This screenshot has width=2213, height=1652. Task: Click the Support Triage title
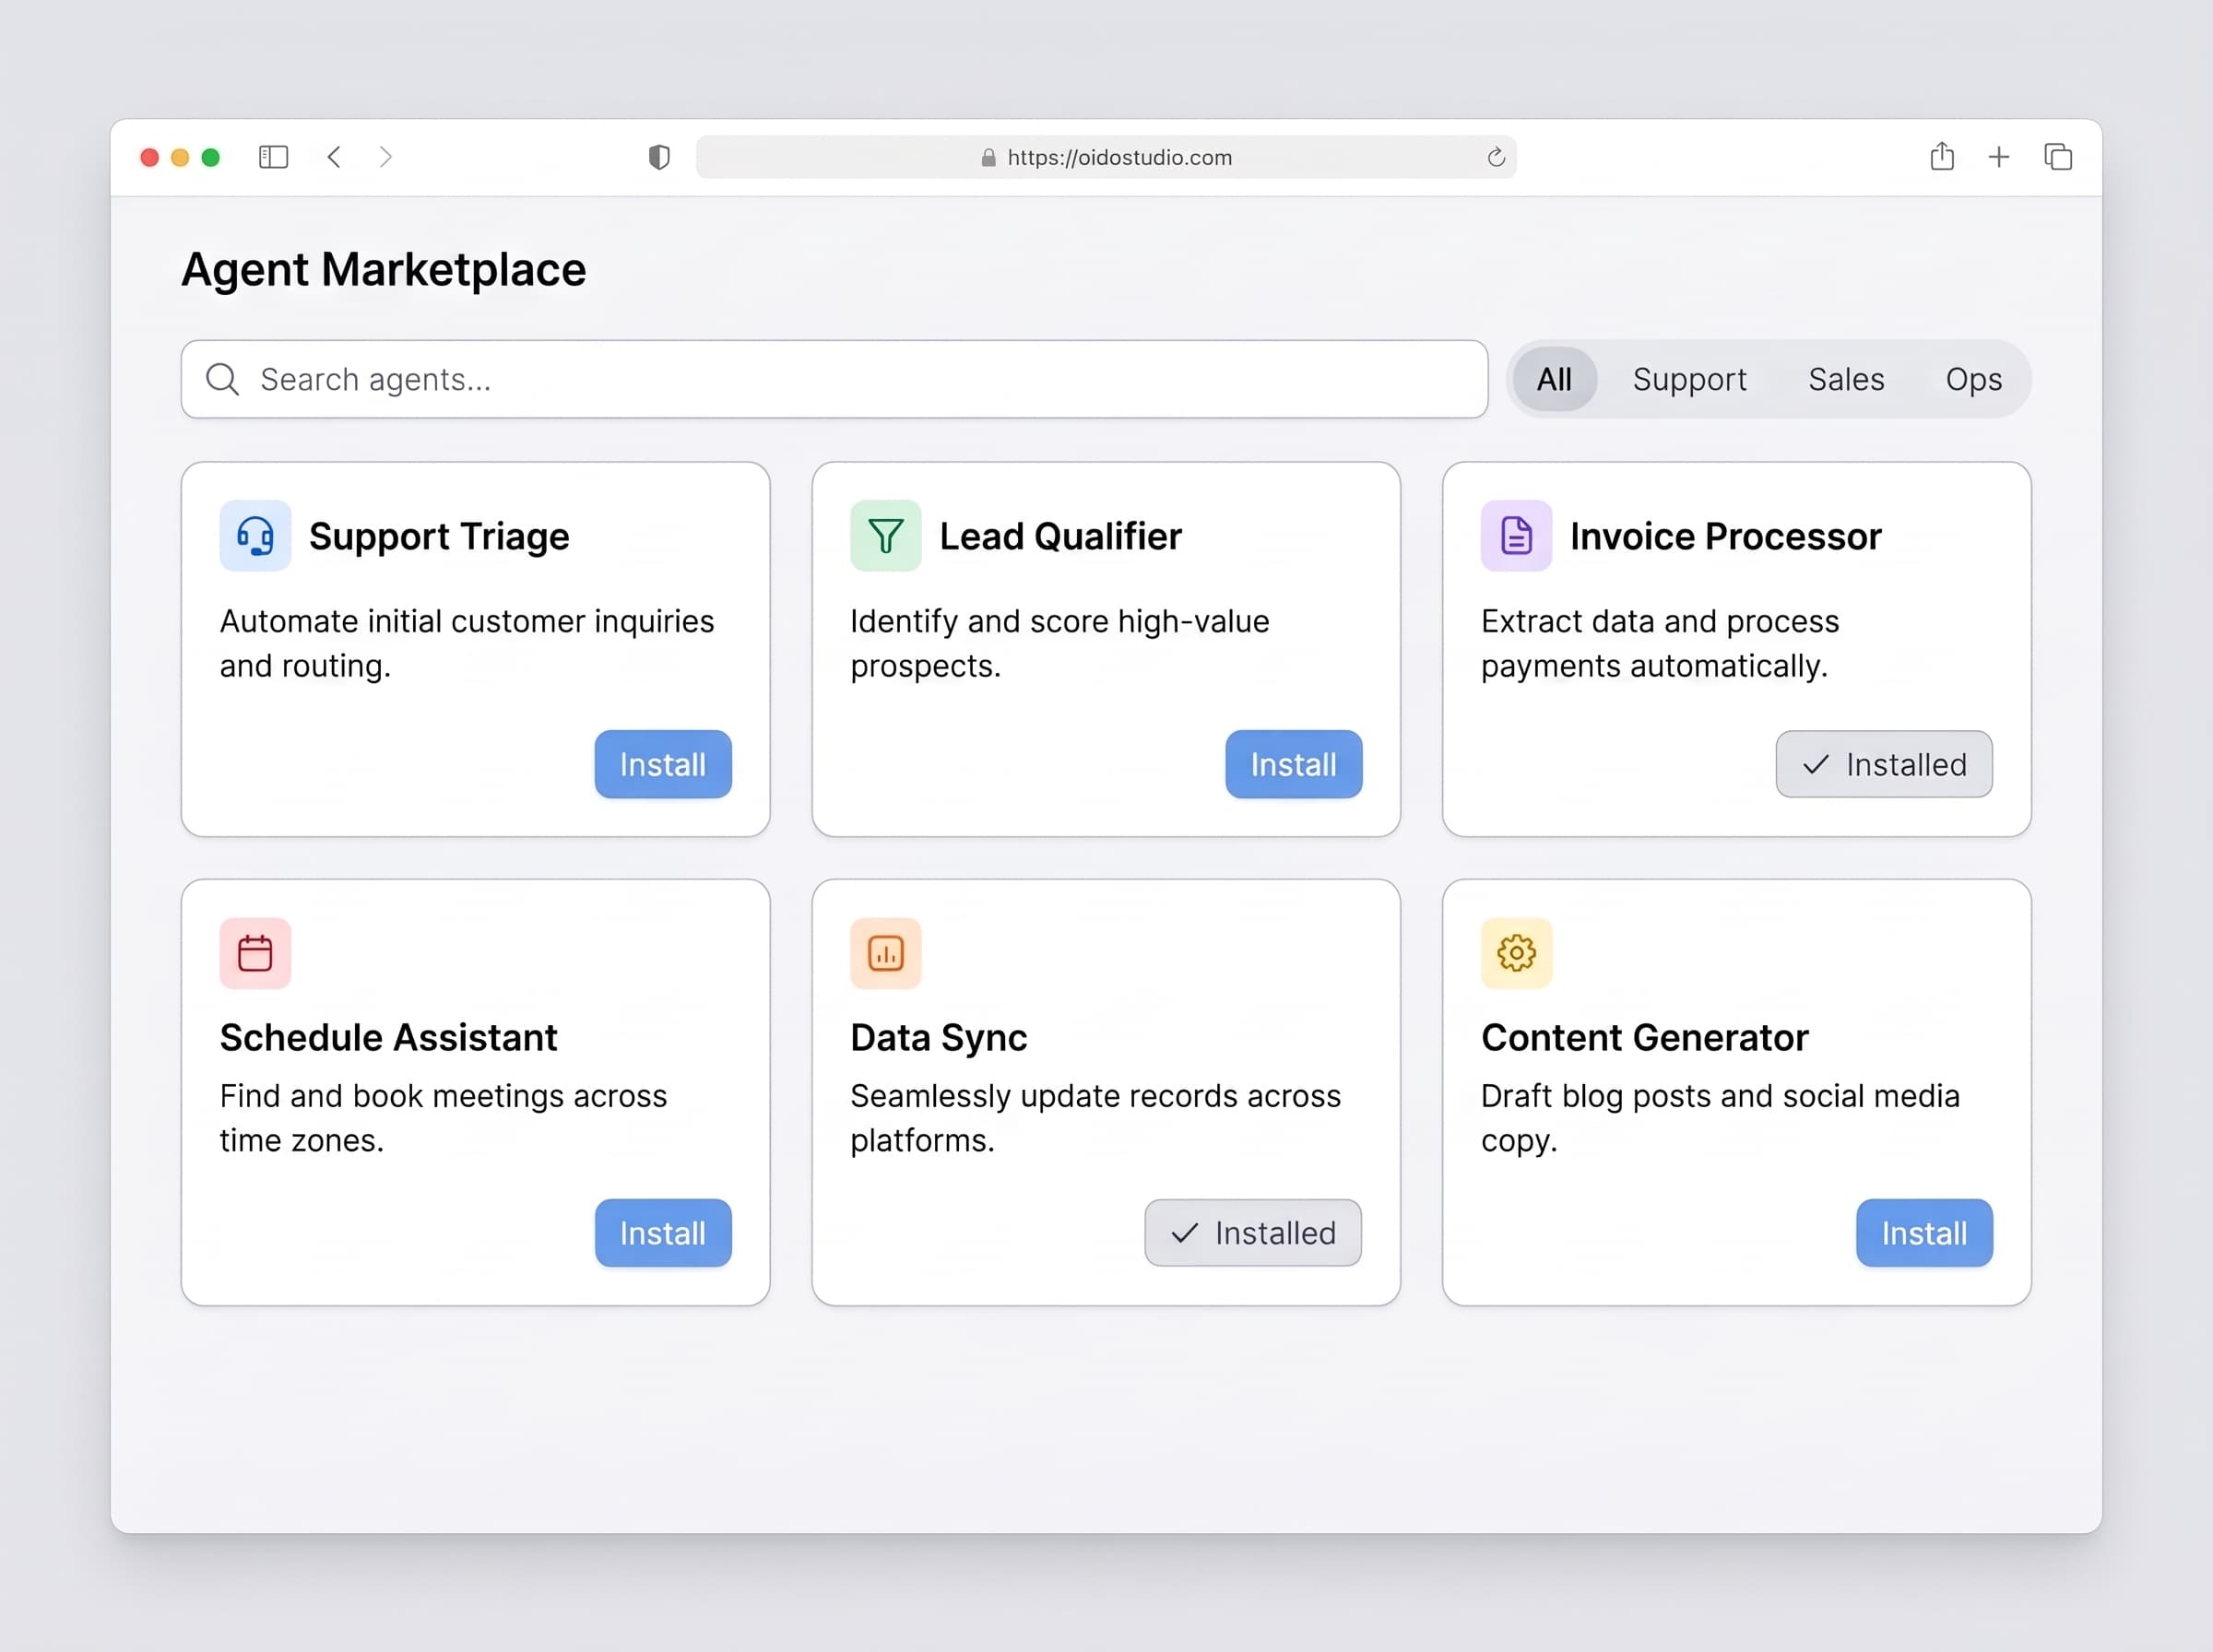439,537
